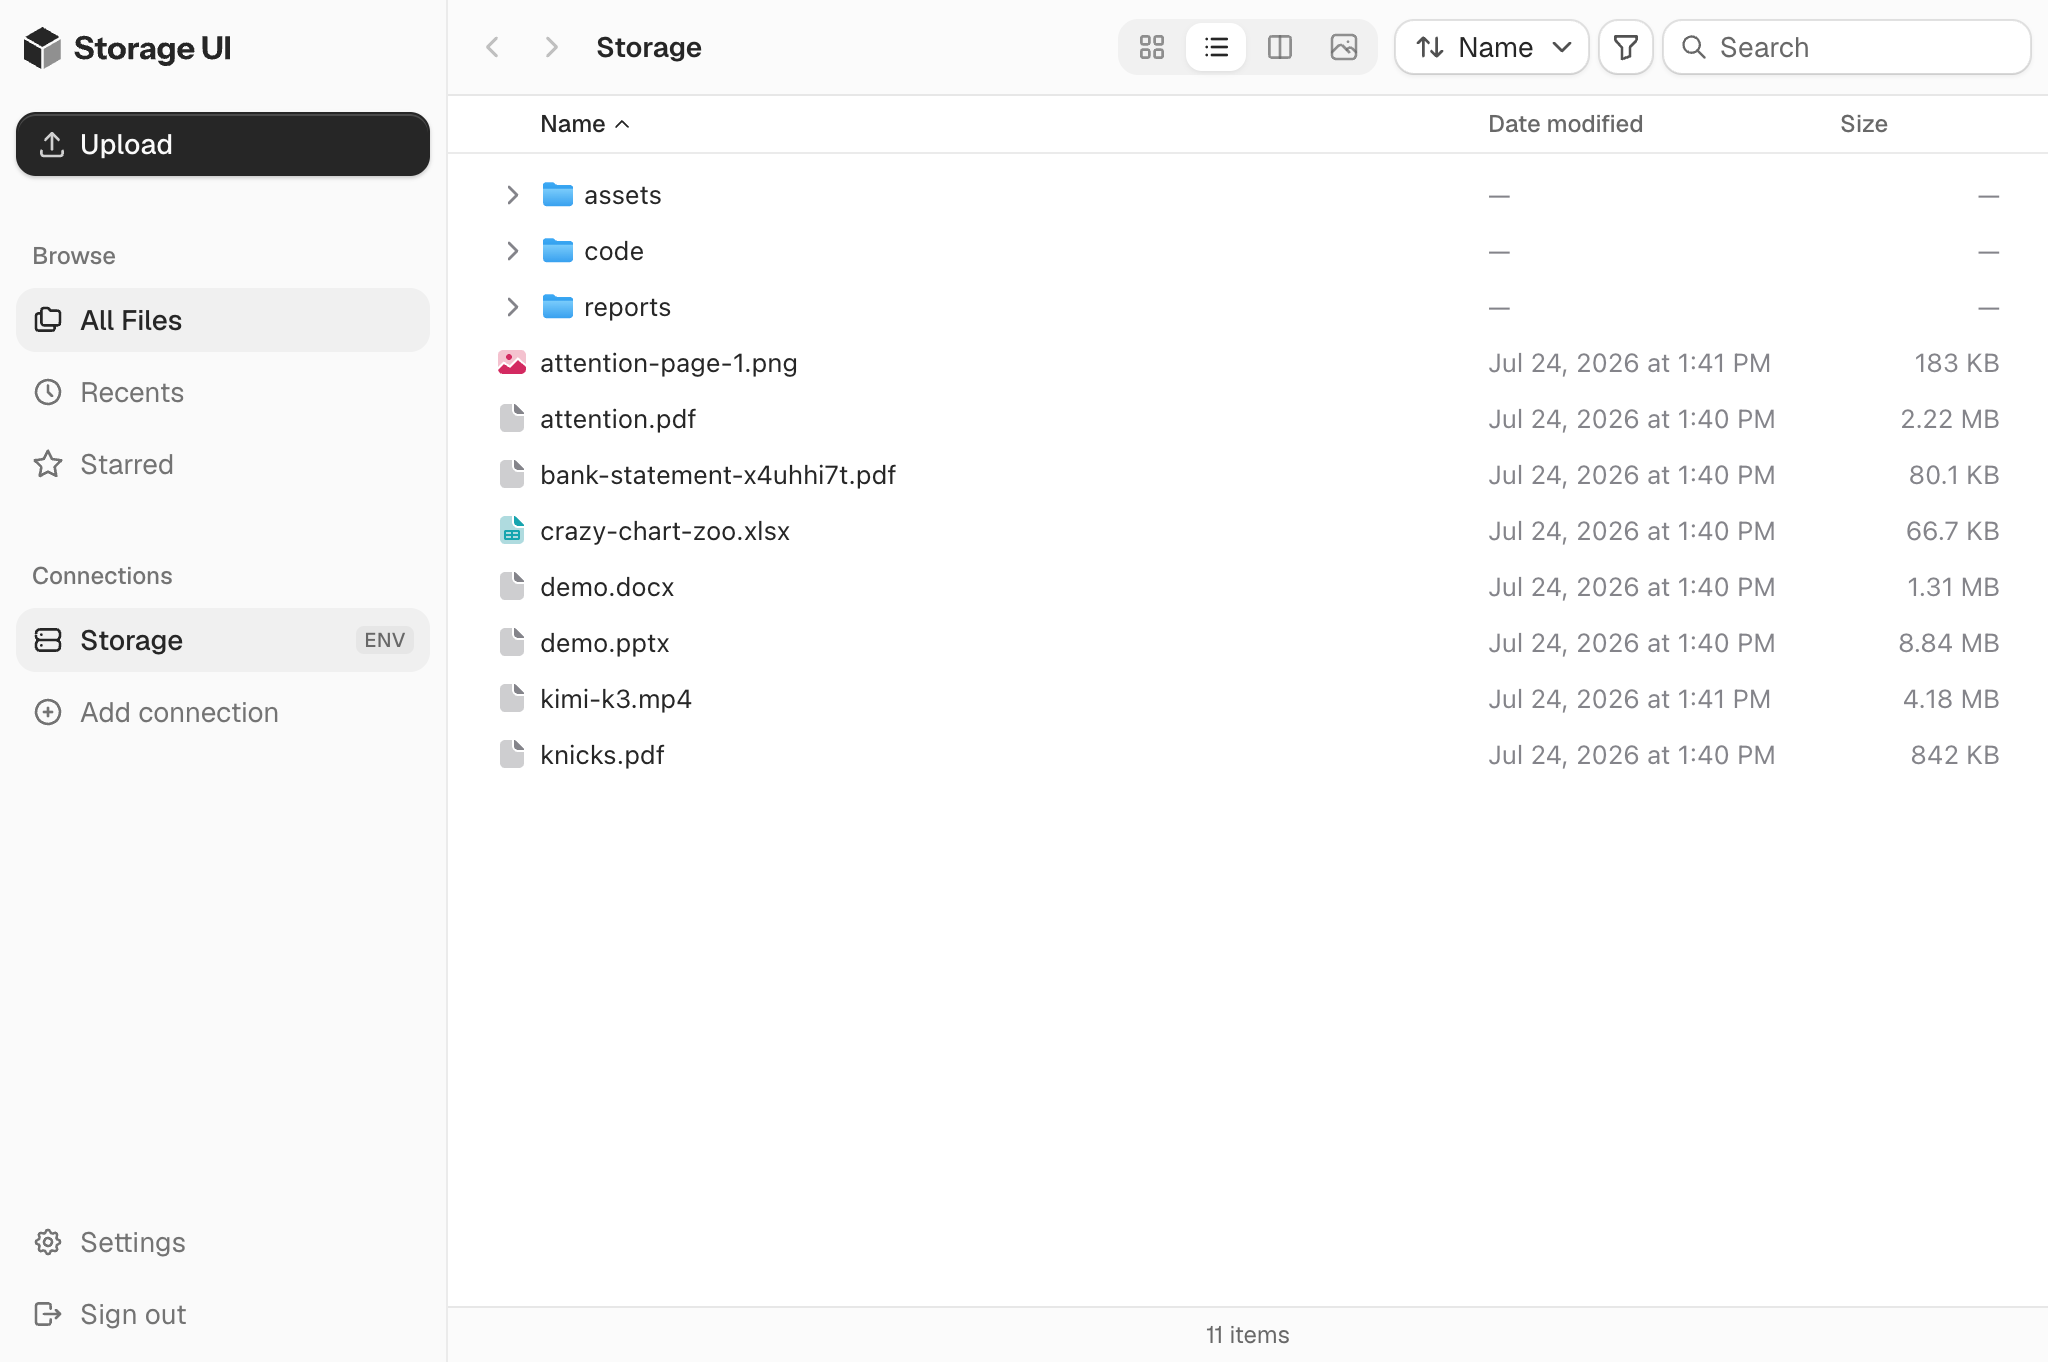
Task: Open Recents
Action: [223, 392]
